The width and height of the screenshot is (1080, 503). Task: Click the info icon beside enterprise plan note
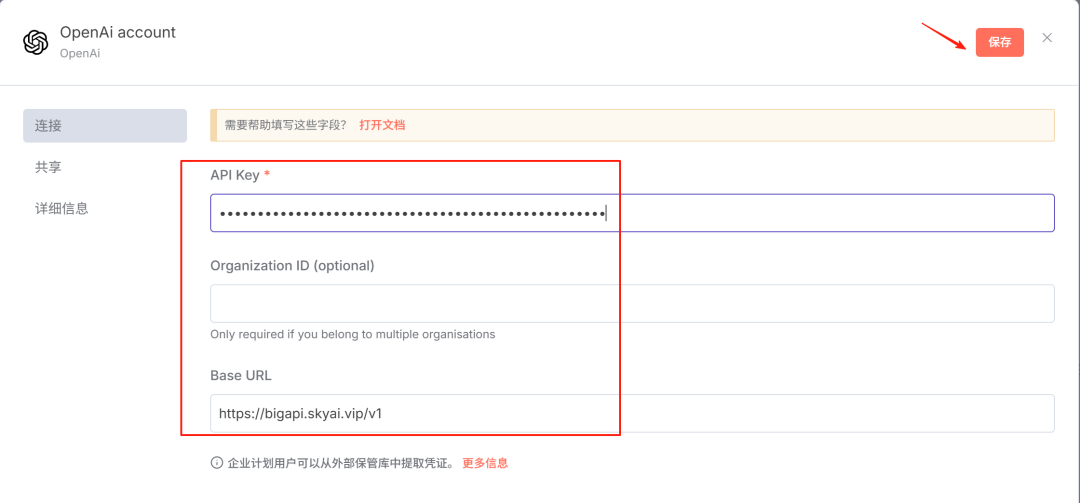217,463
